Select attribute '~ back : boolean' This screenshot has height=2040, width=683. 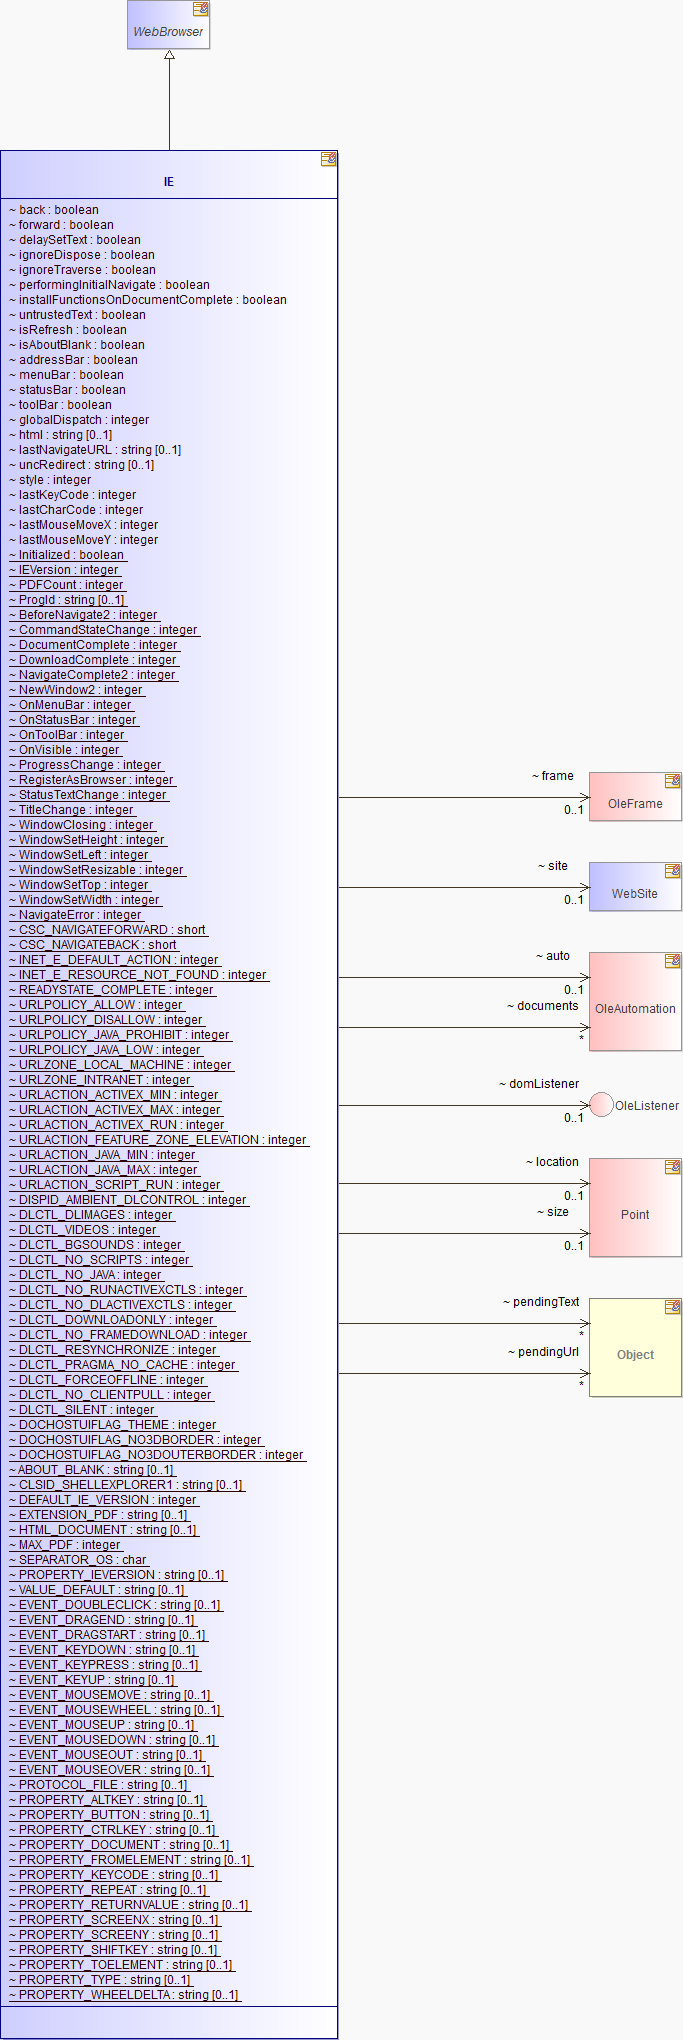(x=54, y=210)
